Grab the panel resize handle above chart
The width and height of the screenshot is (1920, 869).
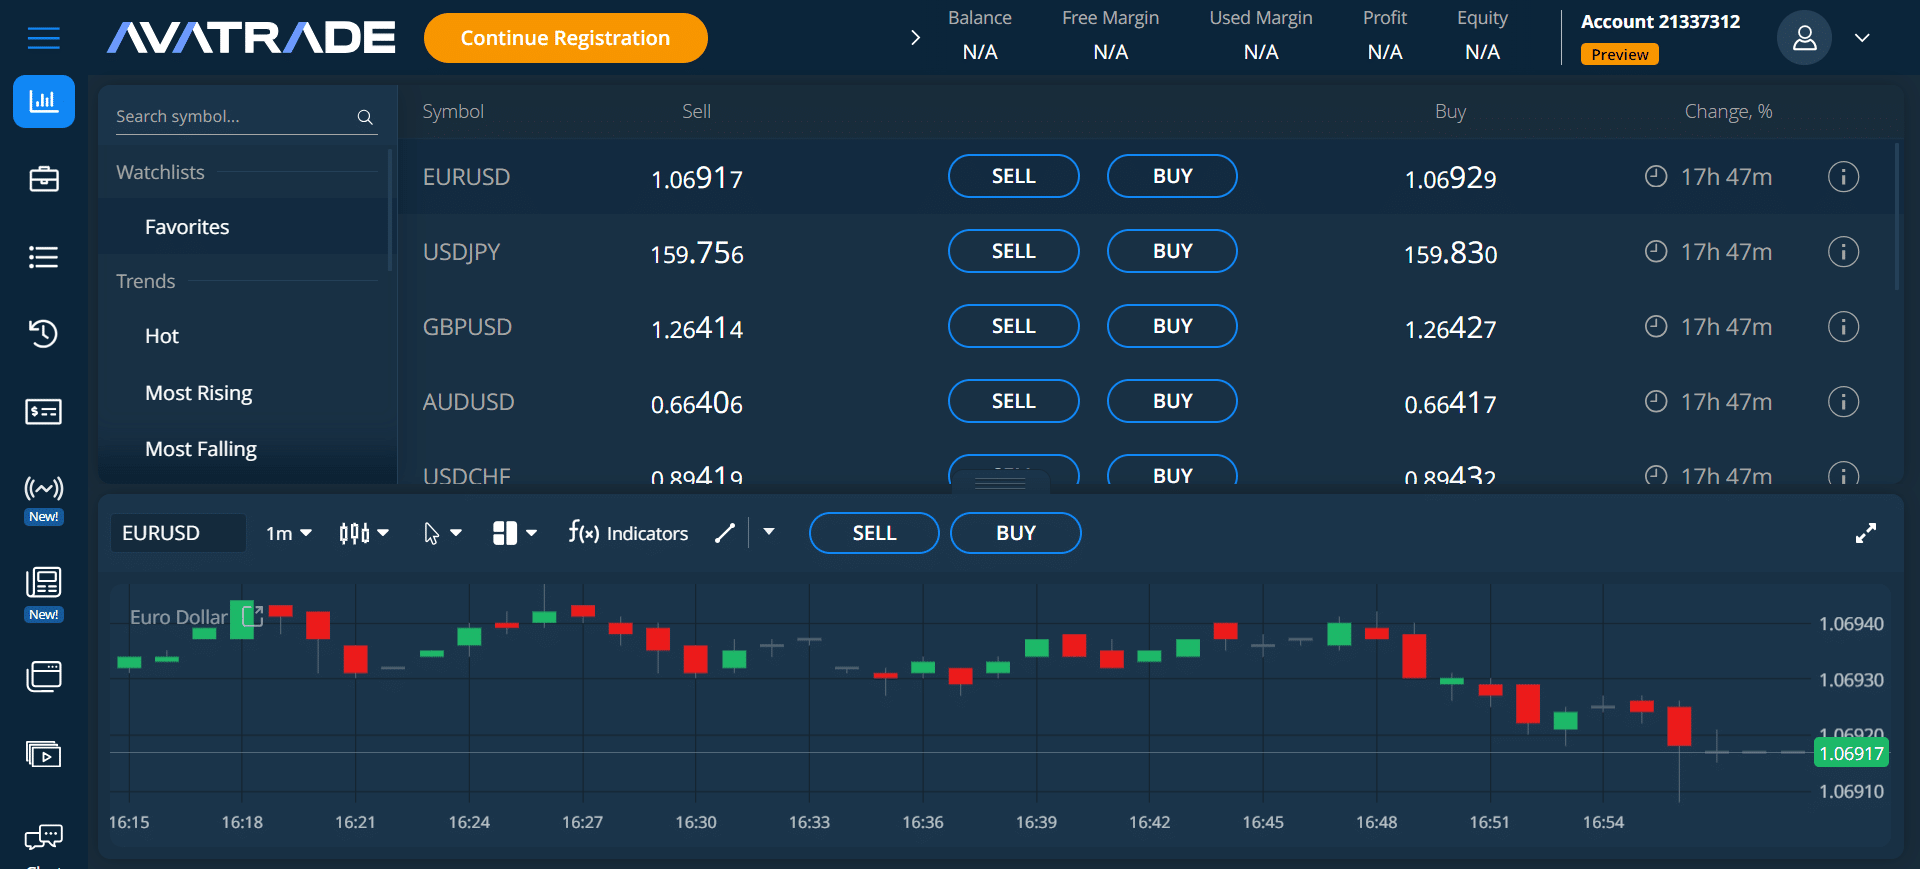1000,483
